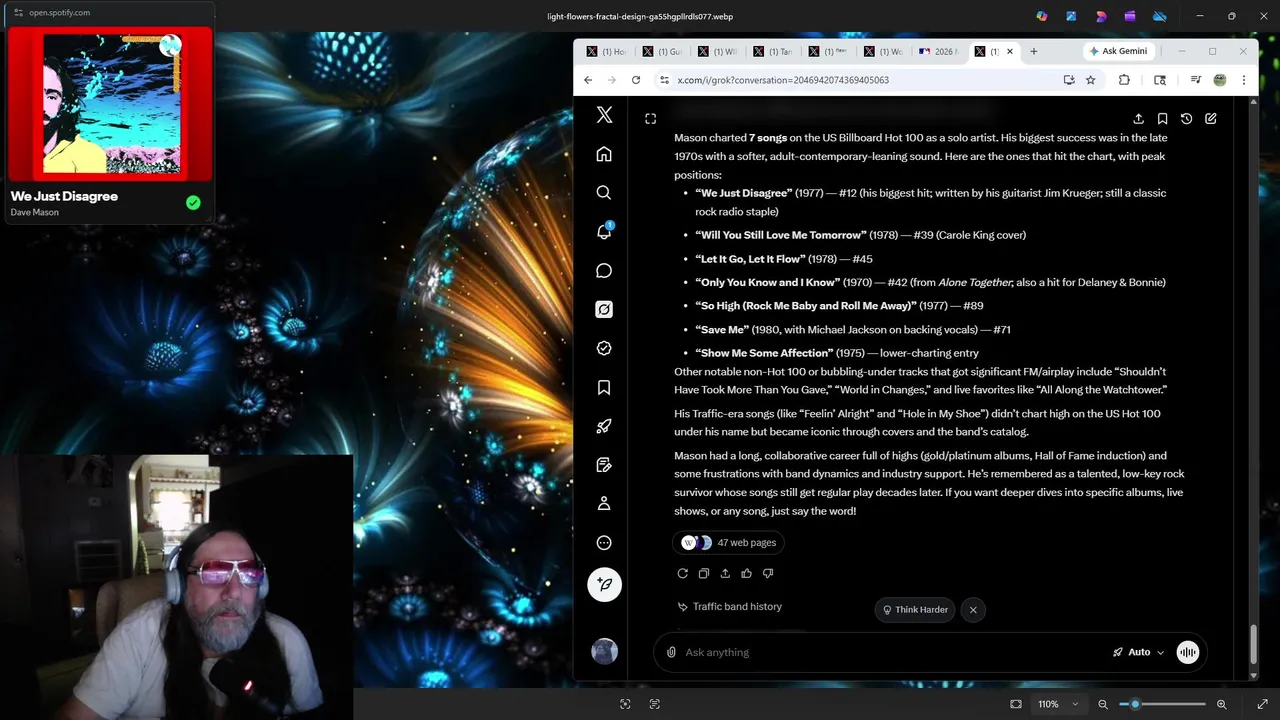This screenshot has height=720, width=1280.
Task: Dismiss the Think Harder suggestion
Action: coord(972,609)
